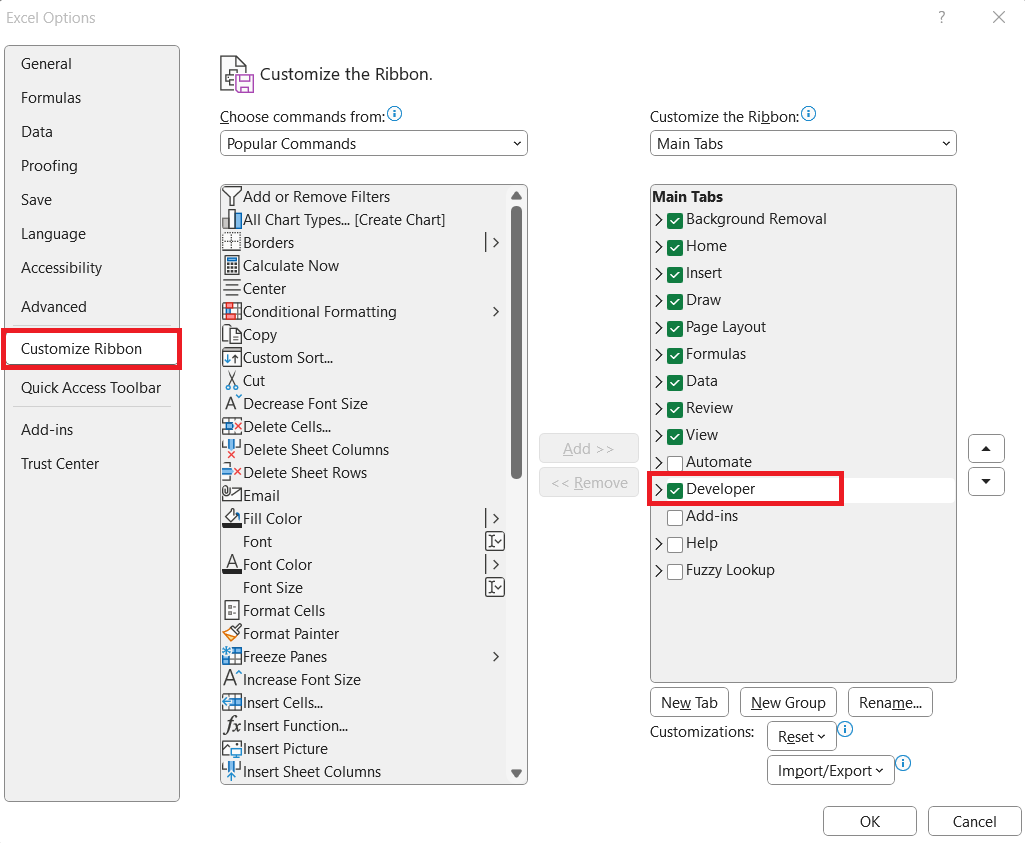Expand the Page Layout tree node
Viewport: 1025px width, 843px height.
(x=658, y=328)
